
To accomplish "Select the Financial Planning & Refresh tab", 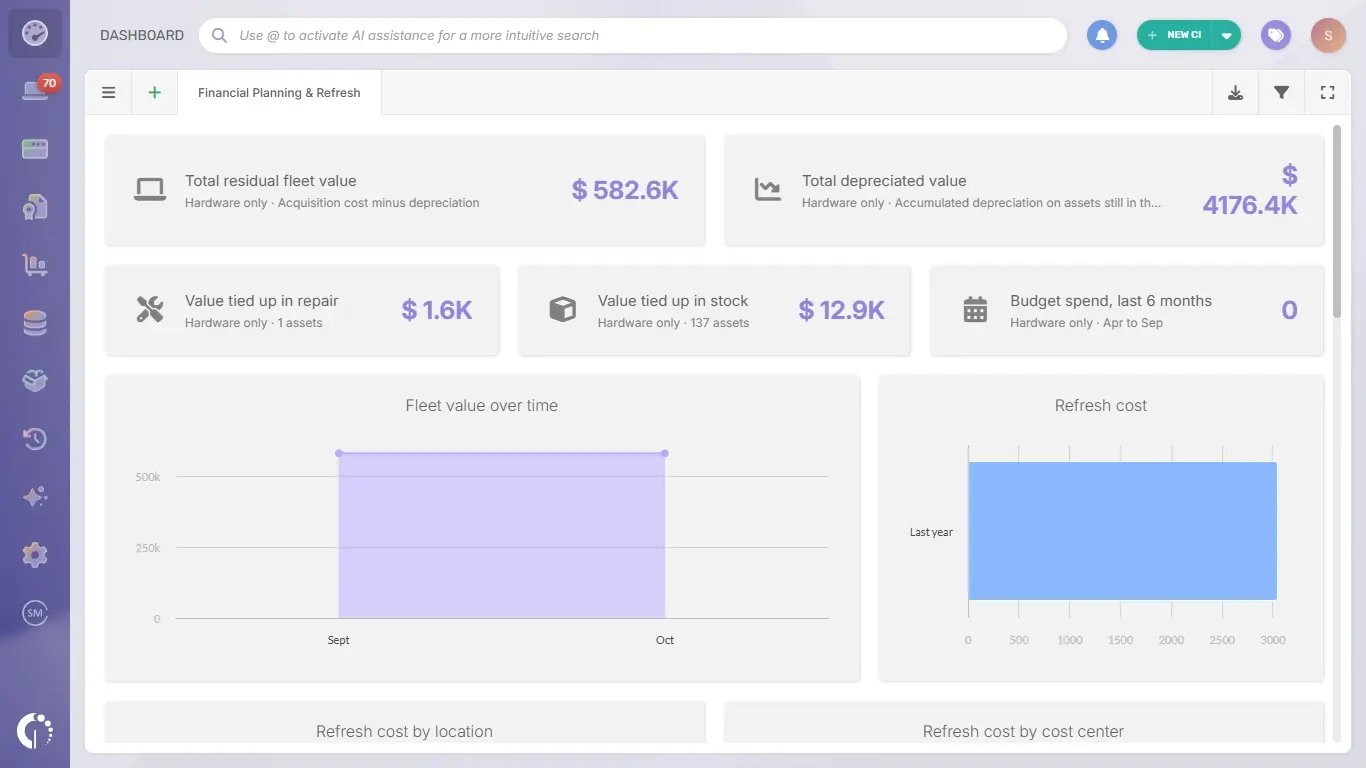I will 279,93.
